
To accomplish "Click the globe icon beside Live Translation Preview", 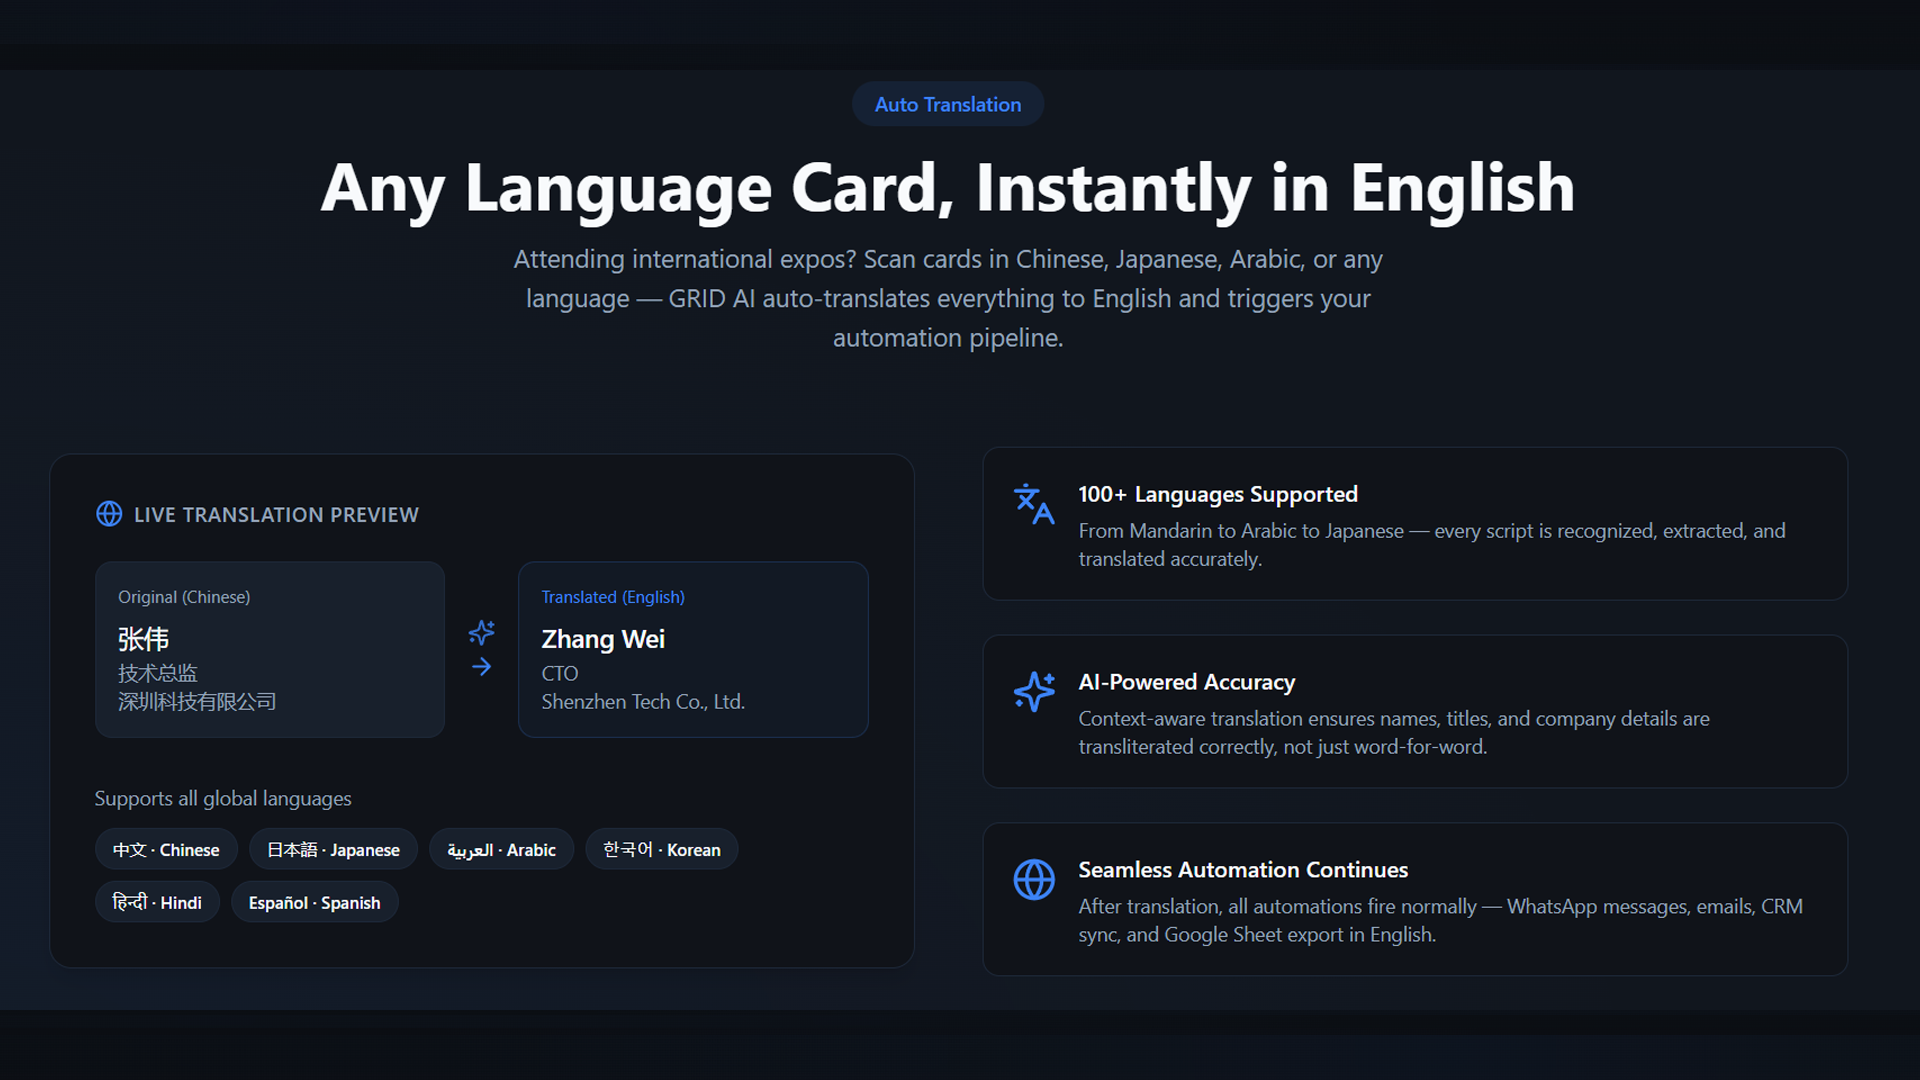I will 109,514.
